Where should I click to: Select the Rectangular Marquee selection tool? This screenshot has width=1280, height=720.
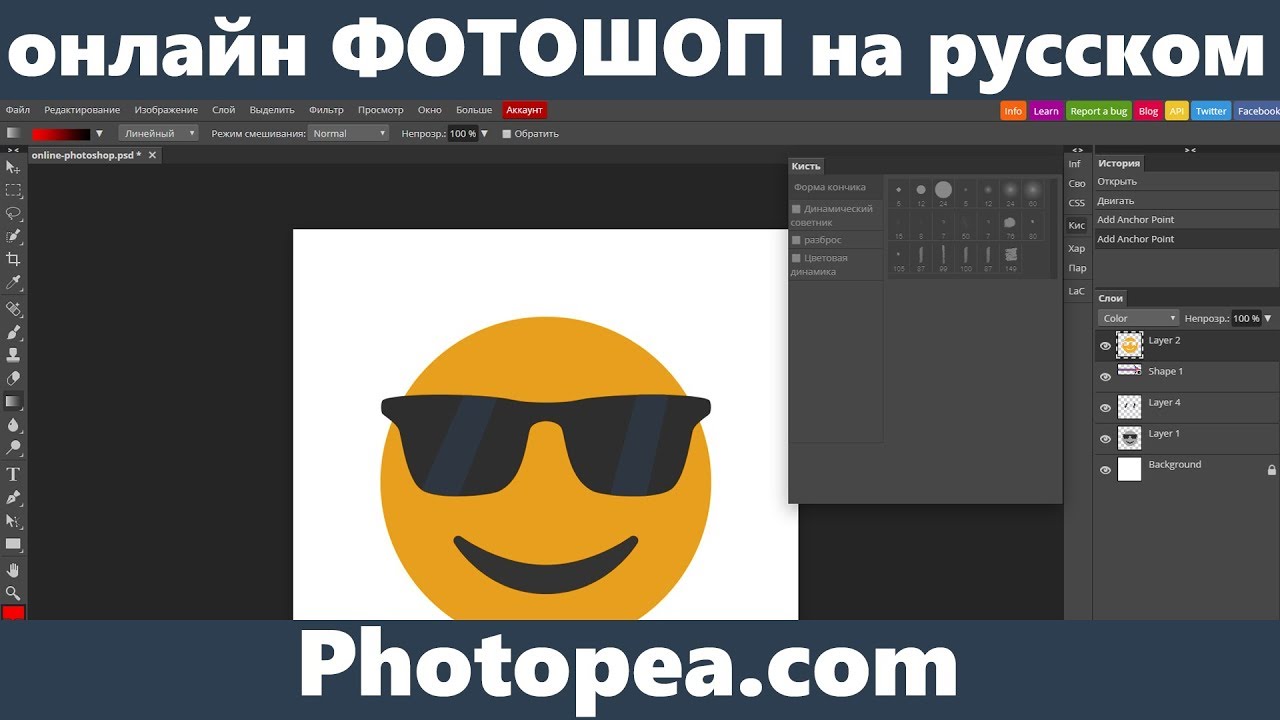[13, 190]
